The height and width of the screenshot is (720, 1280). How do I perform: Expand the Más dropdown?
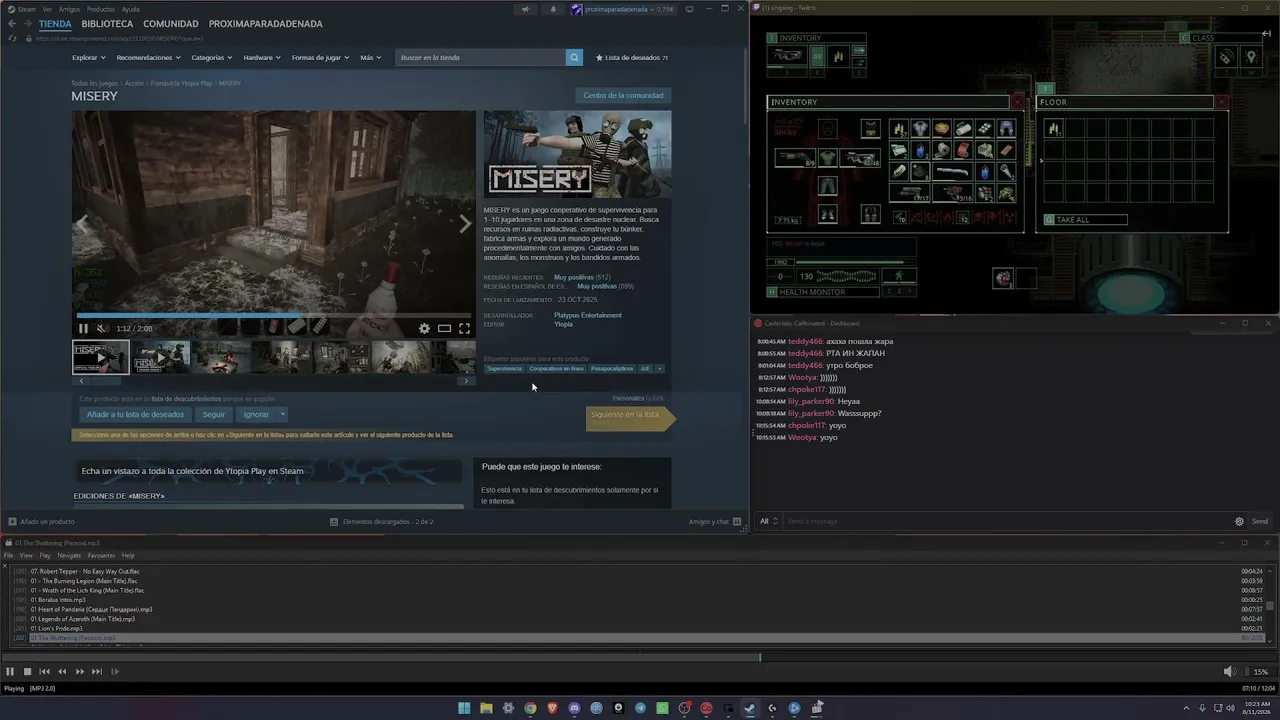[x=370, y=58]
